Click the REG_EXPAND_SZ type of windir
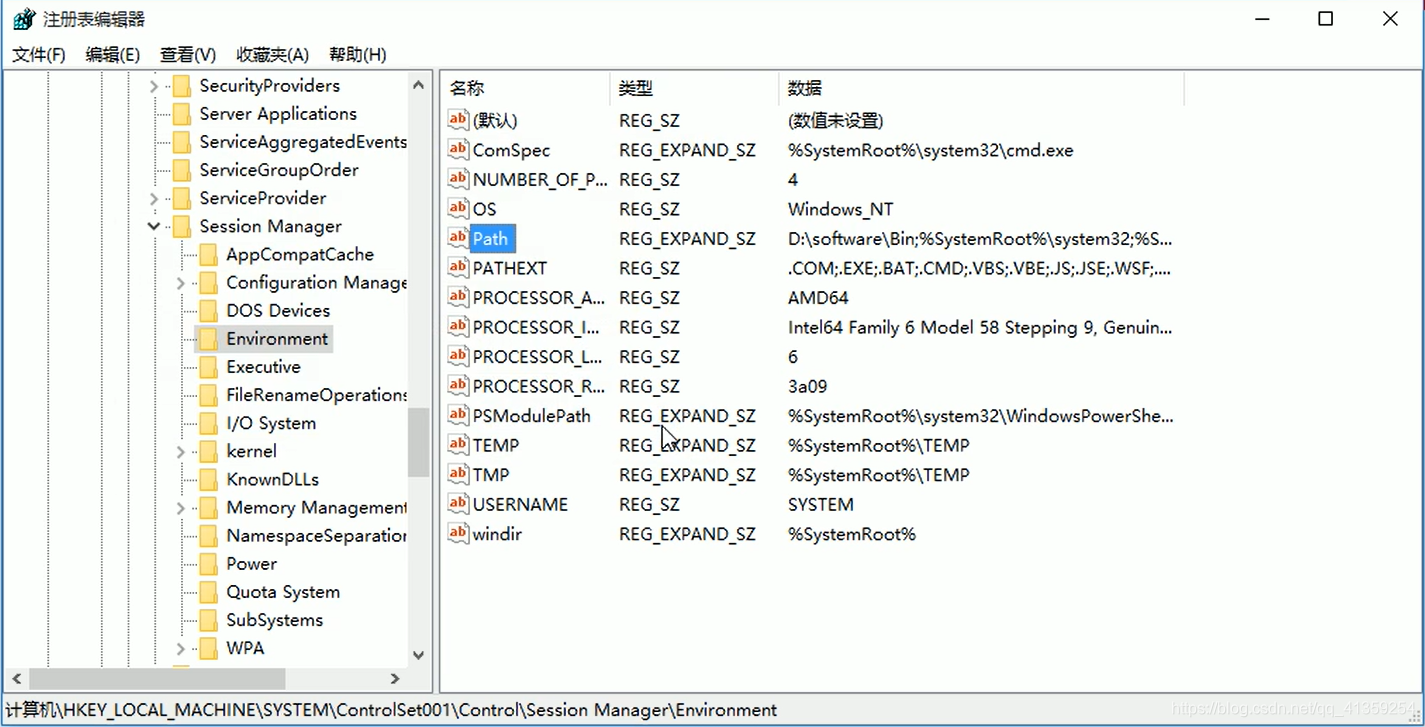Image resolution: width=1425 pixels, height=727 pixels. pyautogui.click(x=687, y=533)
